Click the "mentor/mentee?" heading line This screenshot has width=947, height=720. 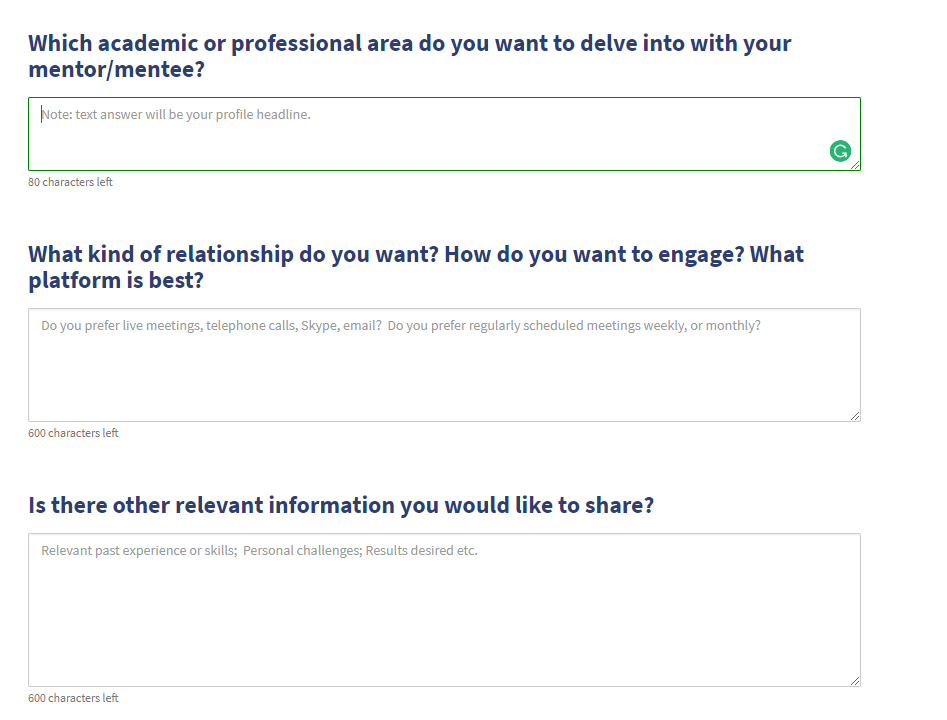(x=117, y=70)
